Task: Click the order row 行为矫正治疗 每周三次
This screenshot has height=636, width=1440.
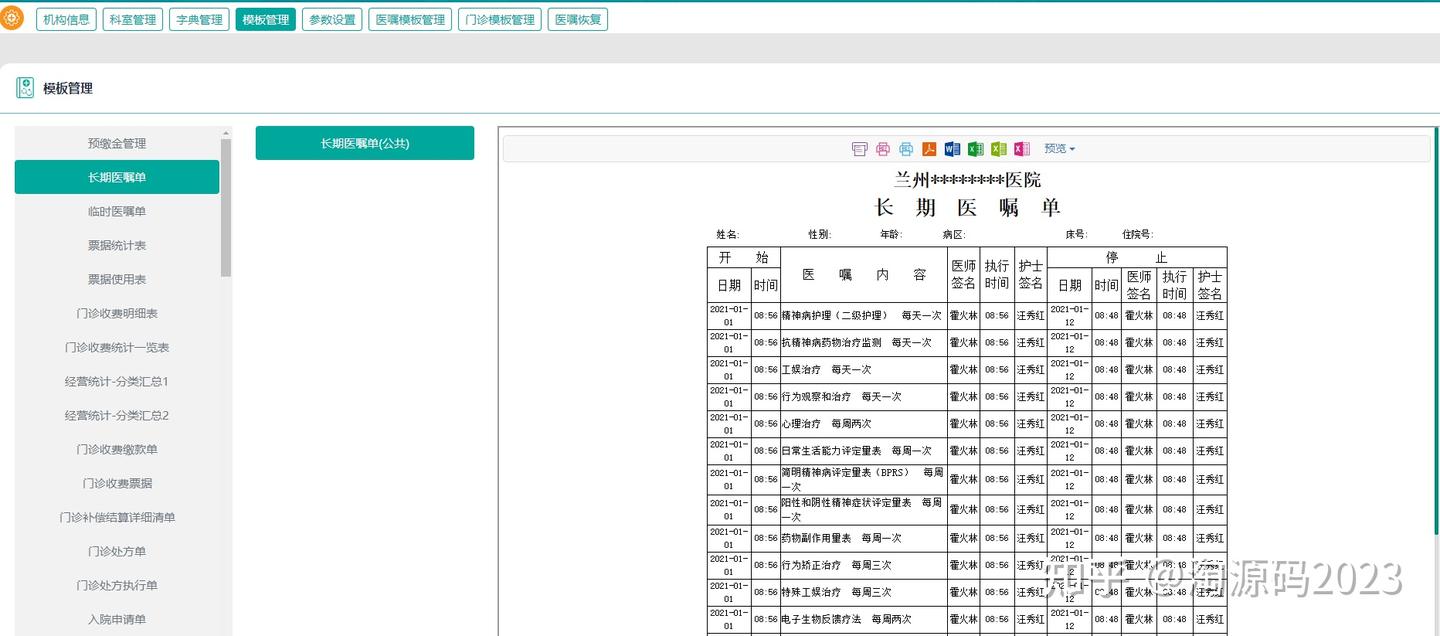Action: pyautogui.click(x=863, y=565)
